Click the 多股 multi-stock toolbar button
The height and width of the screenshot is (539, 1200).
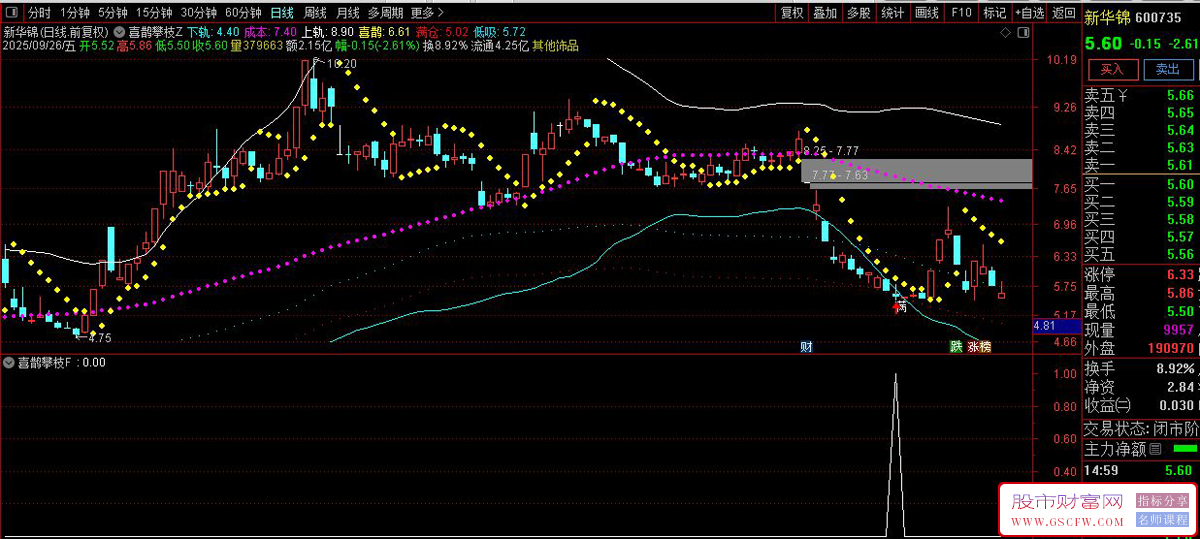point(859,13)
